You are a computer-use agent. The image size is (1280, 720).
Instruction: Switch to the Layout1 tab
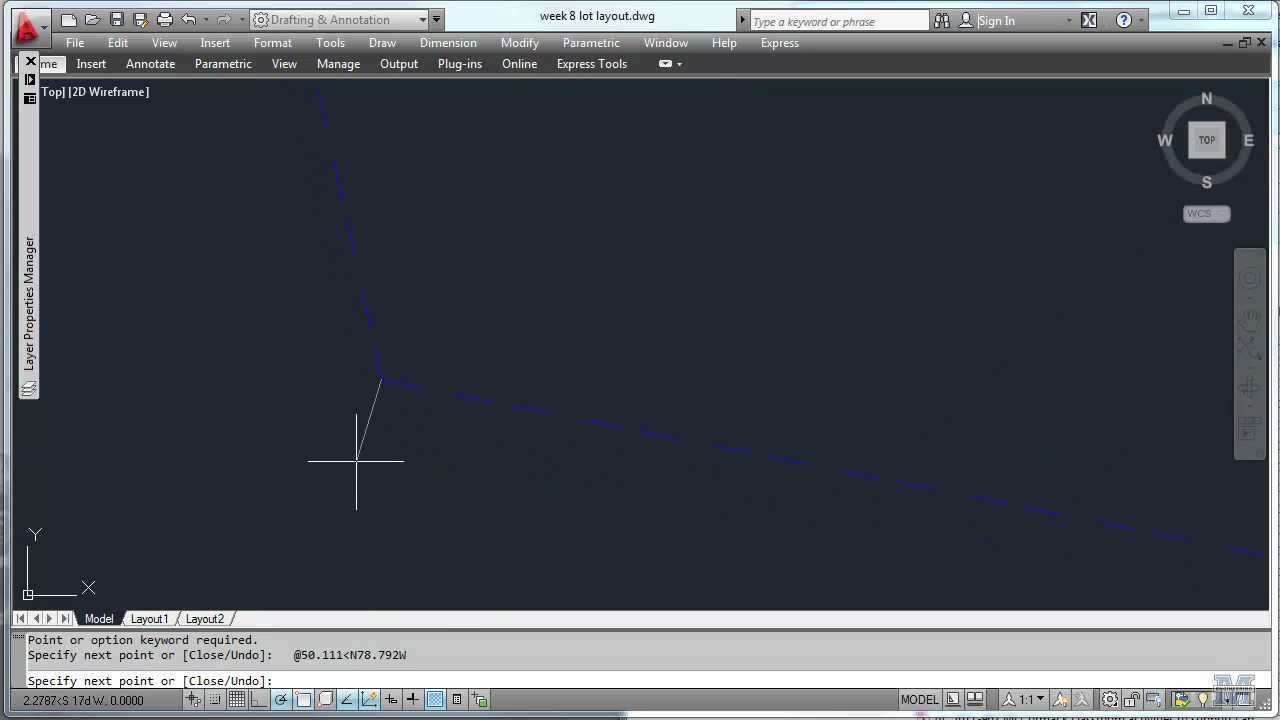point(149,619)
